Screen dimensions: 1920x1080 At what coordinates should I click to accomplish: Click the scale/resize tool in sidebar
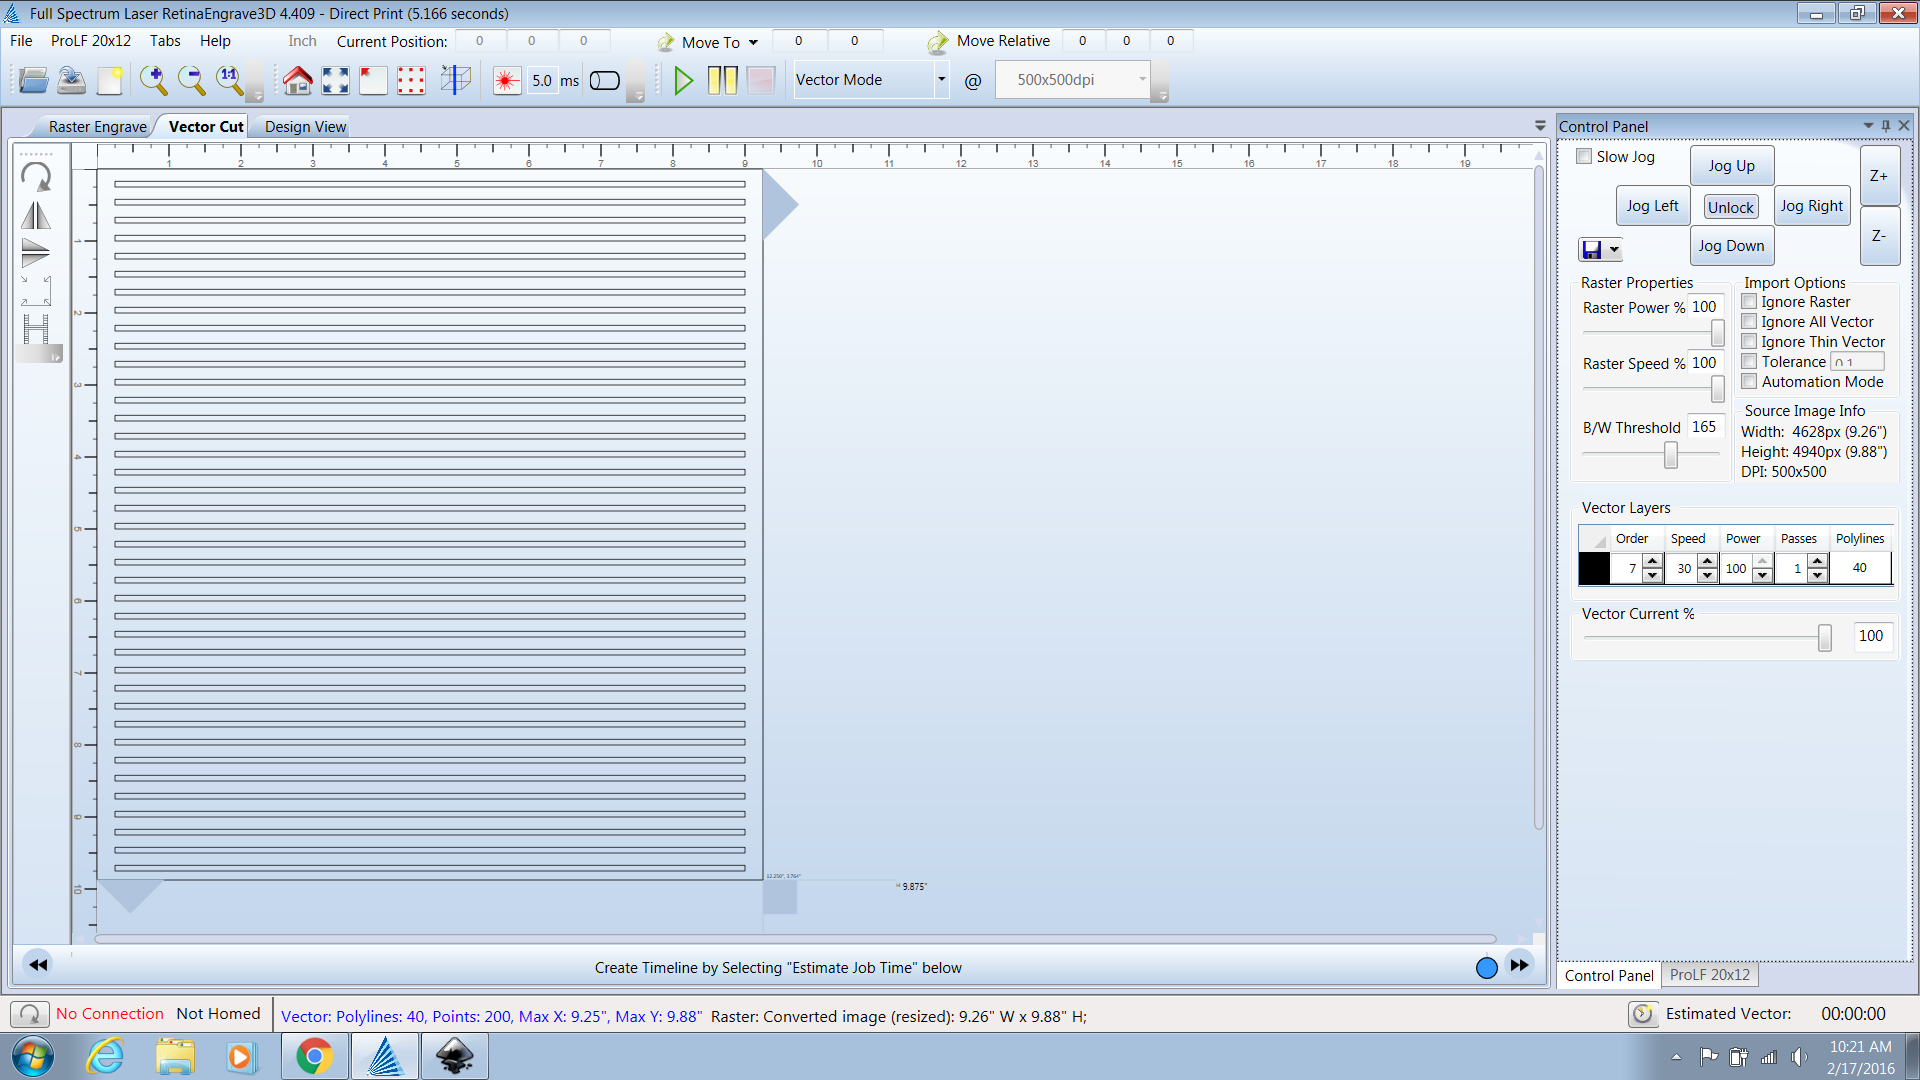(36, 291)
